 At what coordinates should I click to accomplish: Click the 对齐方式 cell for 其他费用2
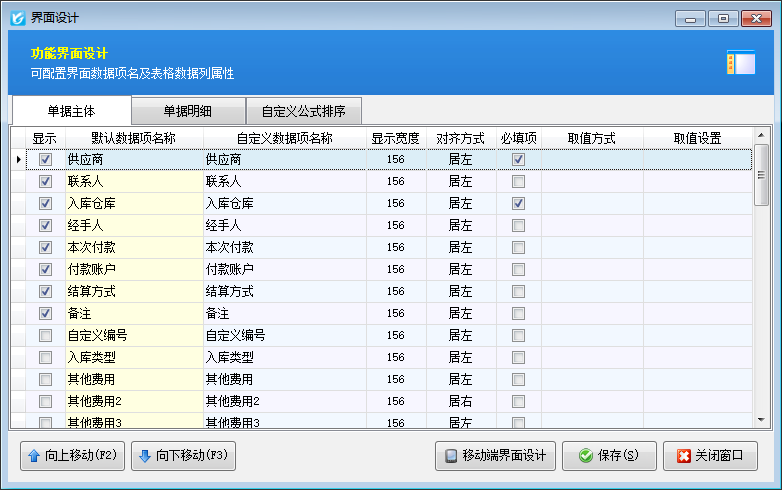(x=460, y=401)
